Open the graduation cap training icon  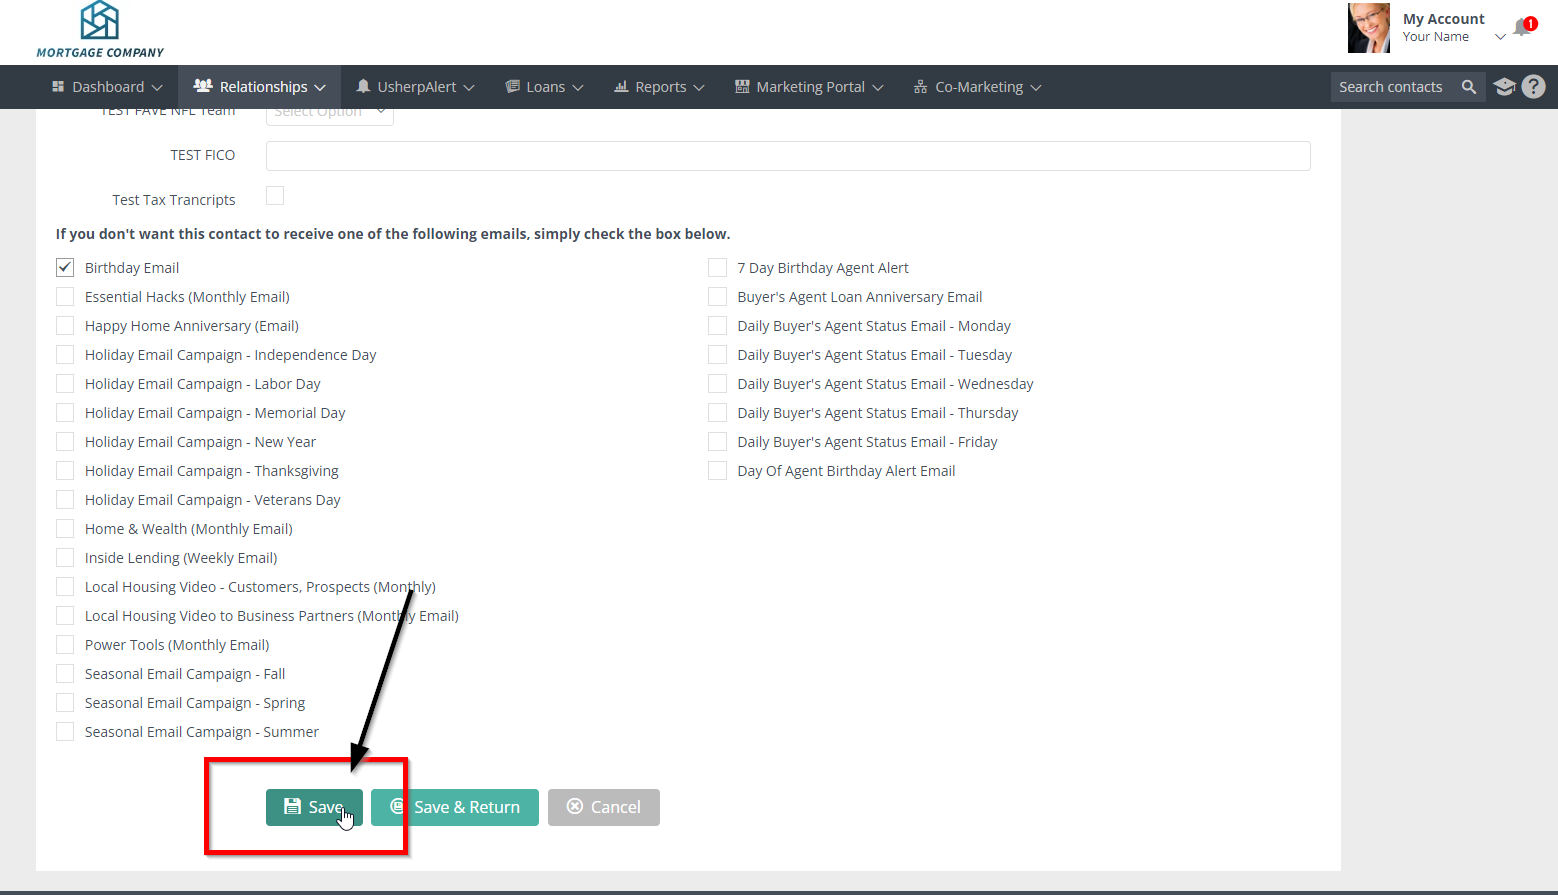[1504, 87]
